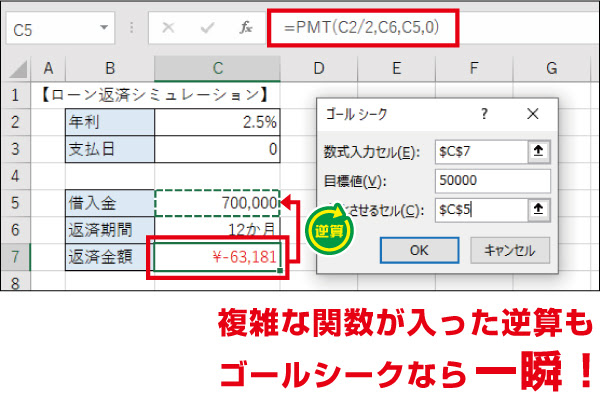
Task: Click the 返済期間 label cell
Action: point(110,230)
